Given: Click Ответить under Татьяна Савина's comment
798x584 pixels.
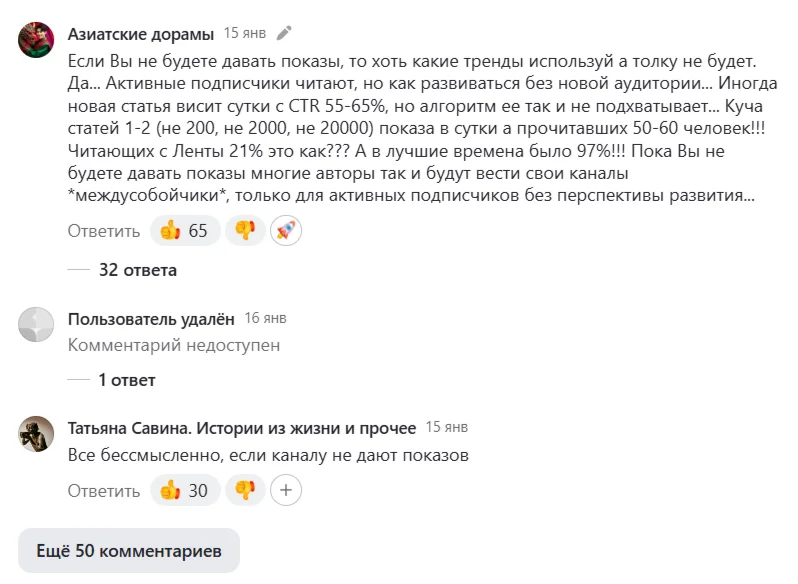Looking at the screenshot, I should click(x=104, y=491).
